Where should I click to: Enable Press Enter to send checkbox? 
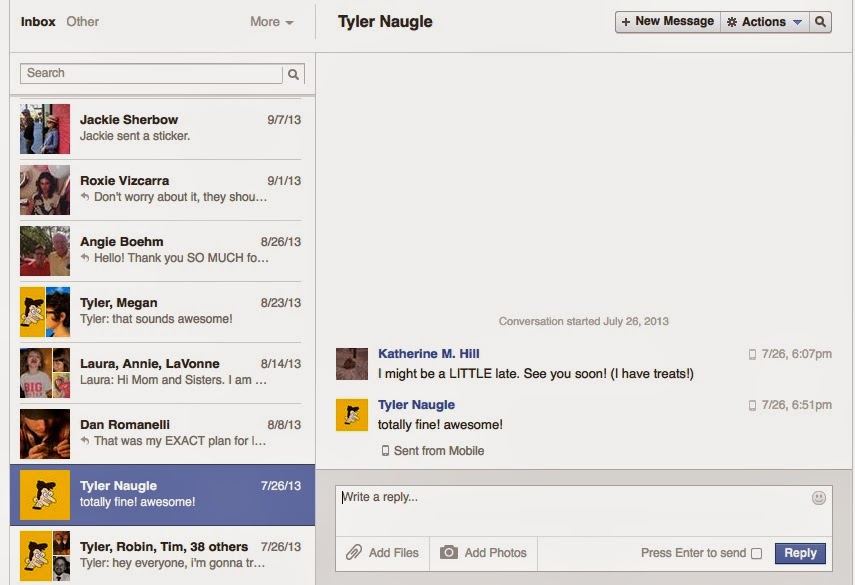pyautogui.click(x=756, y=553)
